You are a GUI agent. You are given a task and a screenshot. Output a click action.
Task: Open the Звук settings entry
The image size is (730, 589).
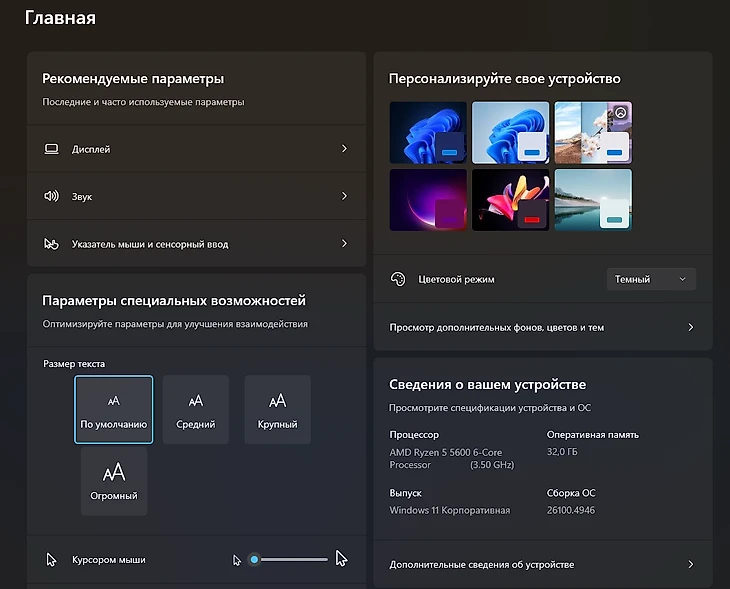(x=196, y=197)
